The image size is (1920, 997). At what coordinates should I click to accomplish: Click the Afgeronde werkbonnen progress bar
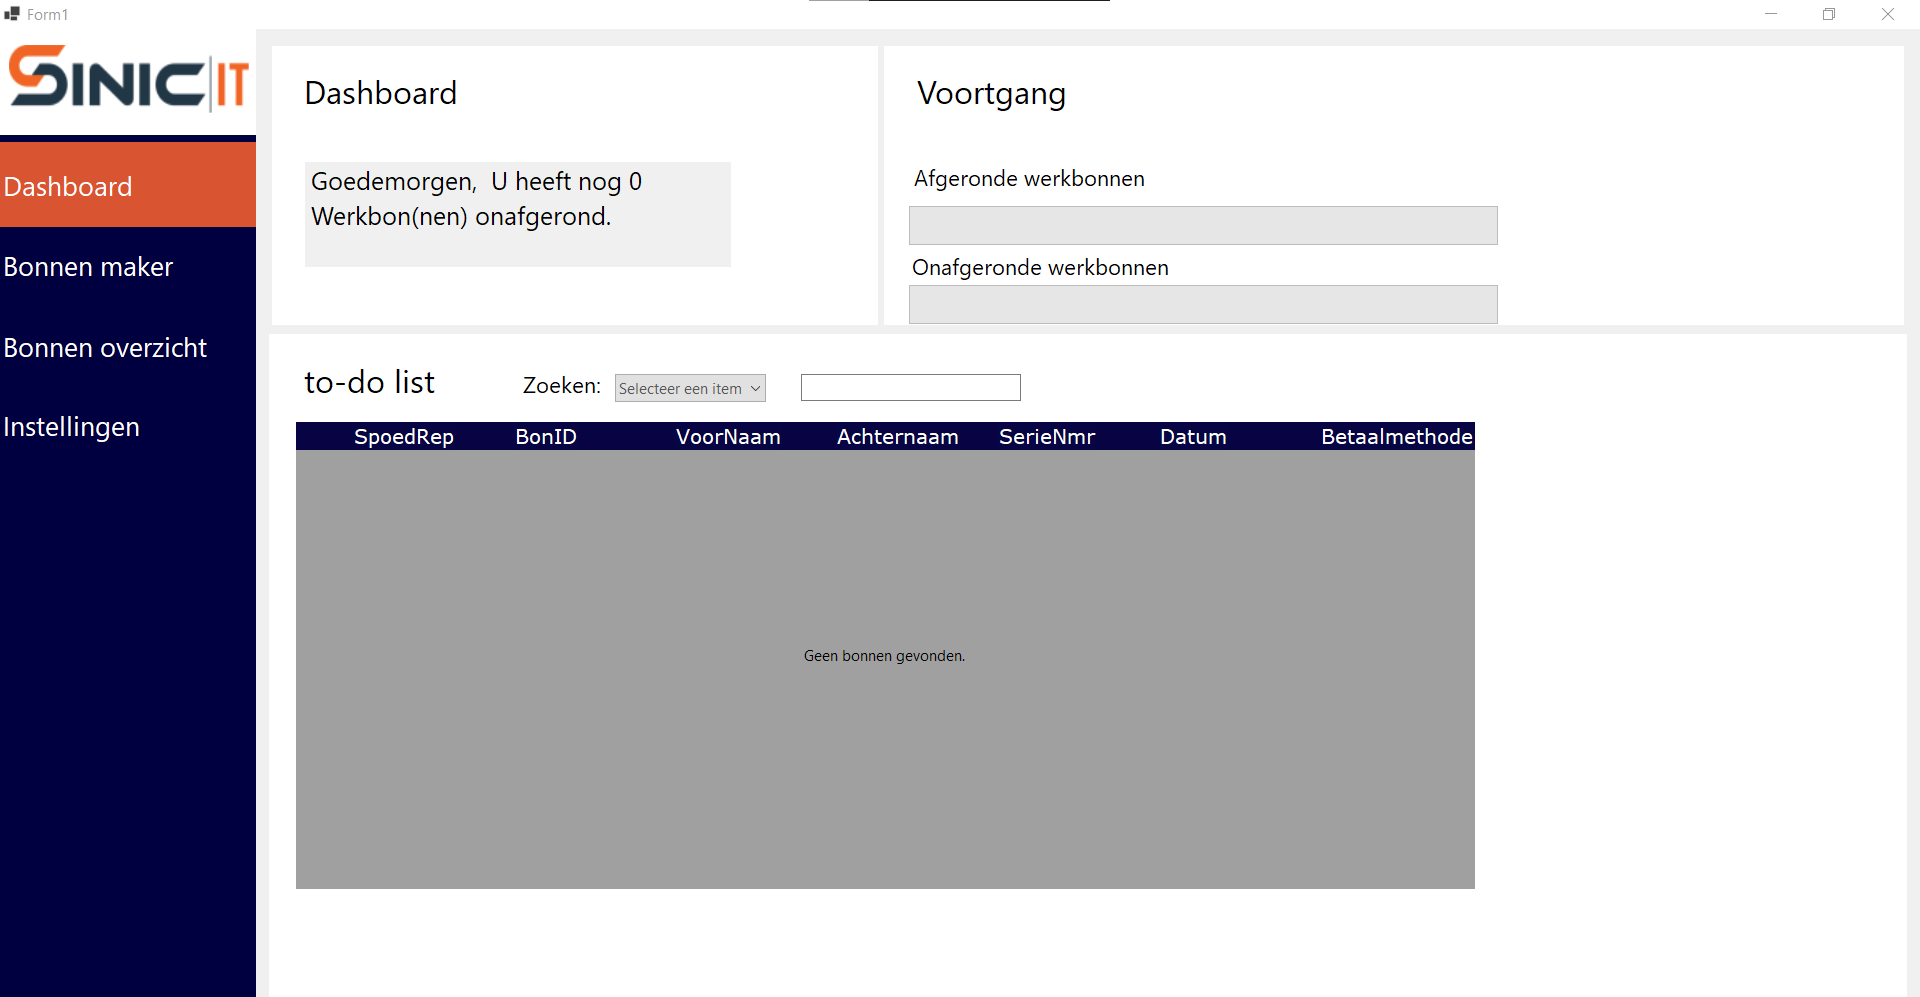click(x=1203, y=225)
